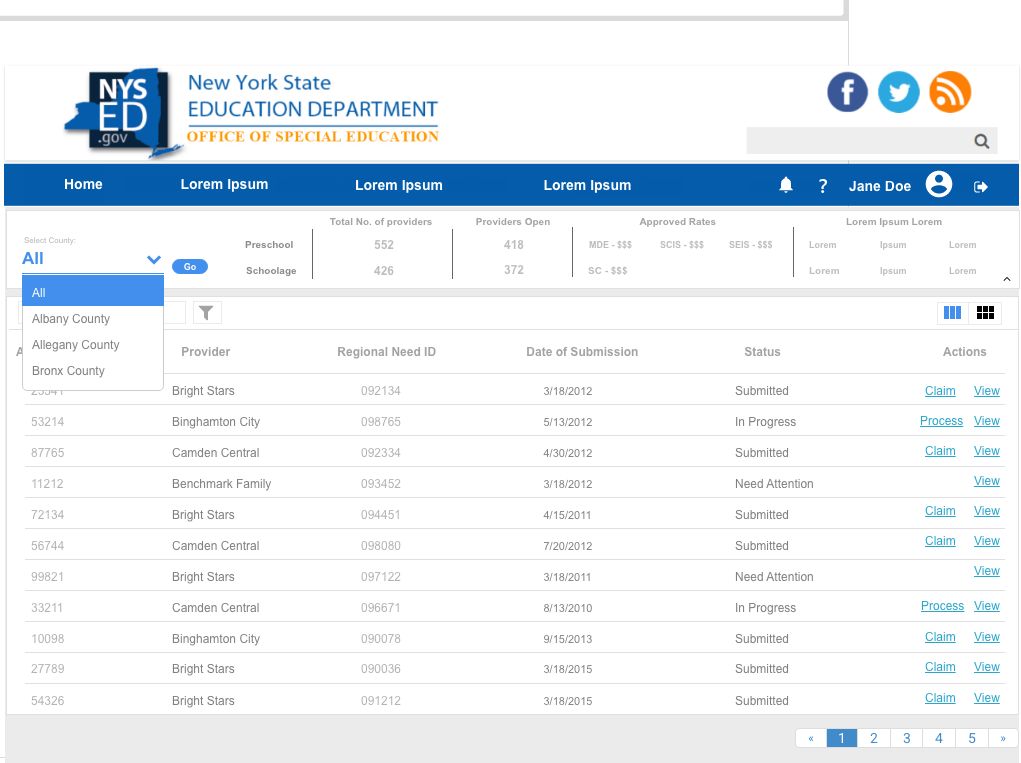
Task: Switch to column view layout
Action: 953,313
